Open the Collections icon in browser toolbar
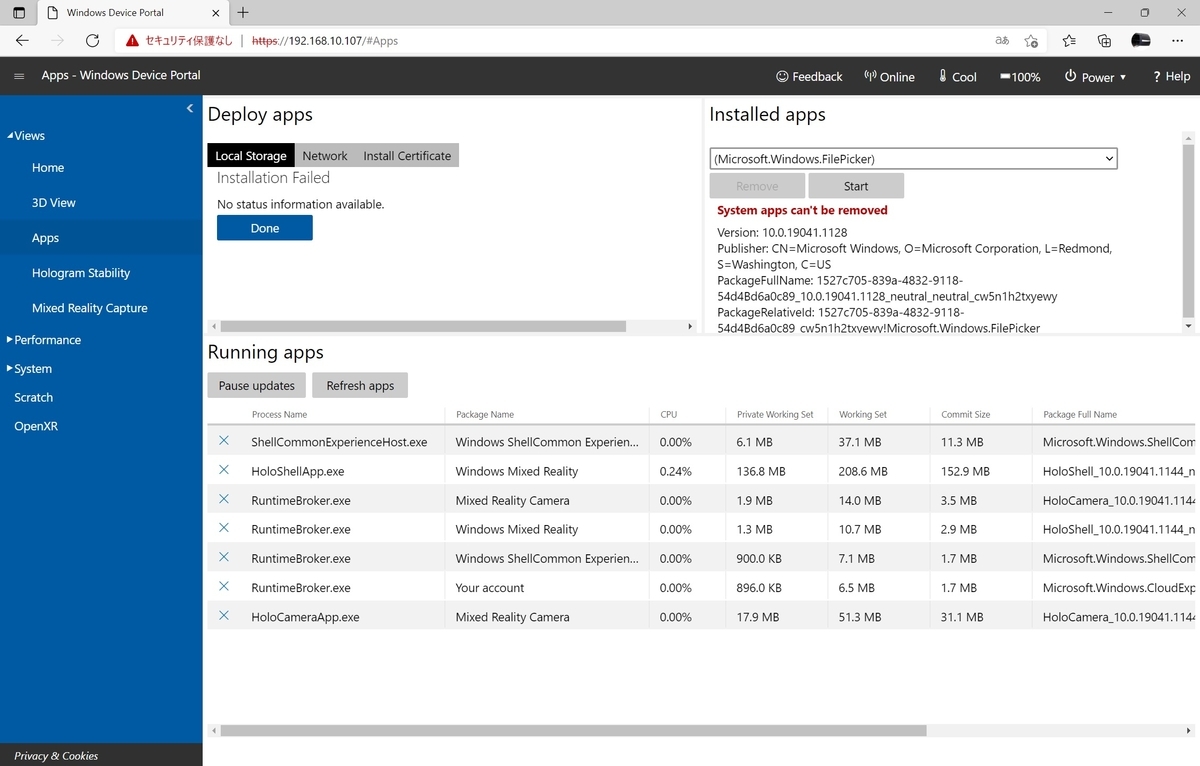Image resolution: width=1200 pixels, height=766 pixels. click(1104, 41)
